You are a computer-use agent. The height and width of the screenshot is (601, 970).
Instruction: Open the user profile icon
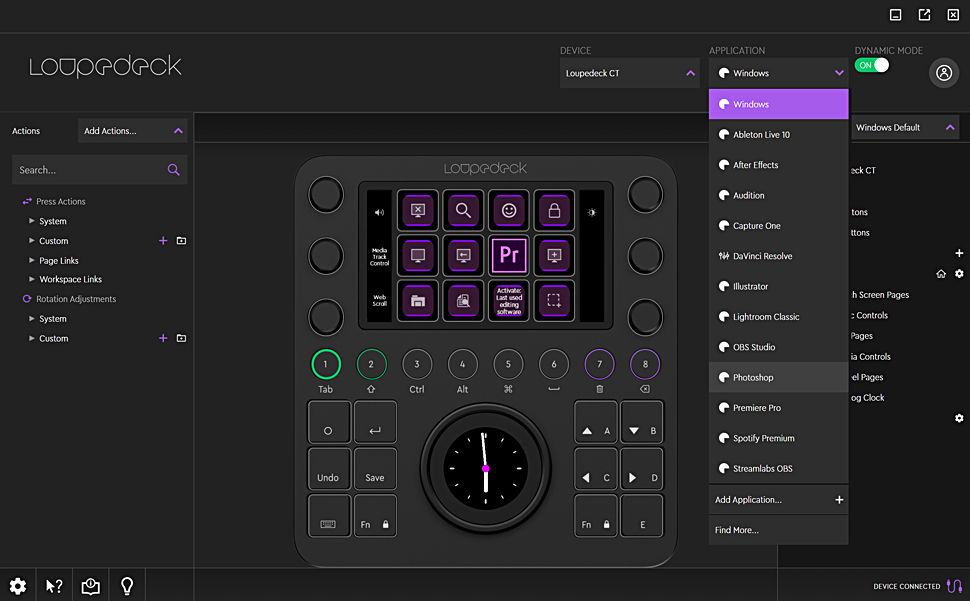click(x=943, y=73)
